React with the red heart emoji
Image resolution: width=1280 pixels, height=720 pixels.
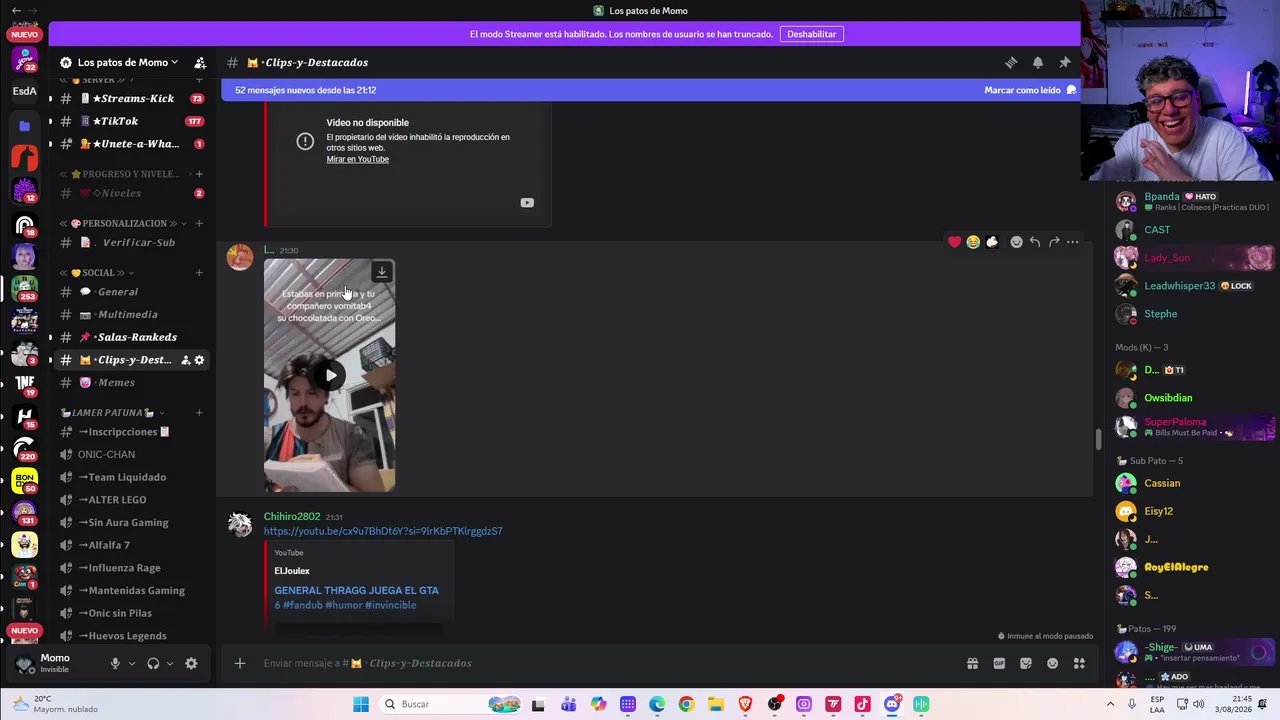point(955,242)
